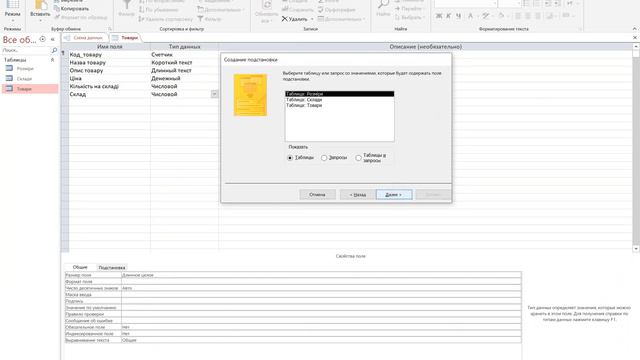Click the Счетчик data type cell

tap(184, 55)
